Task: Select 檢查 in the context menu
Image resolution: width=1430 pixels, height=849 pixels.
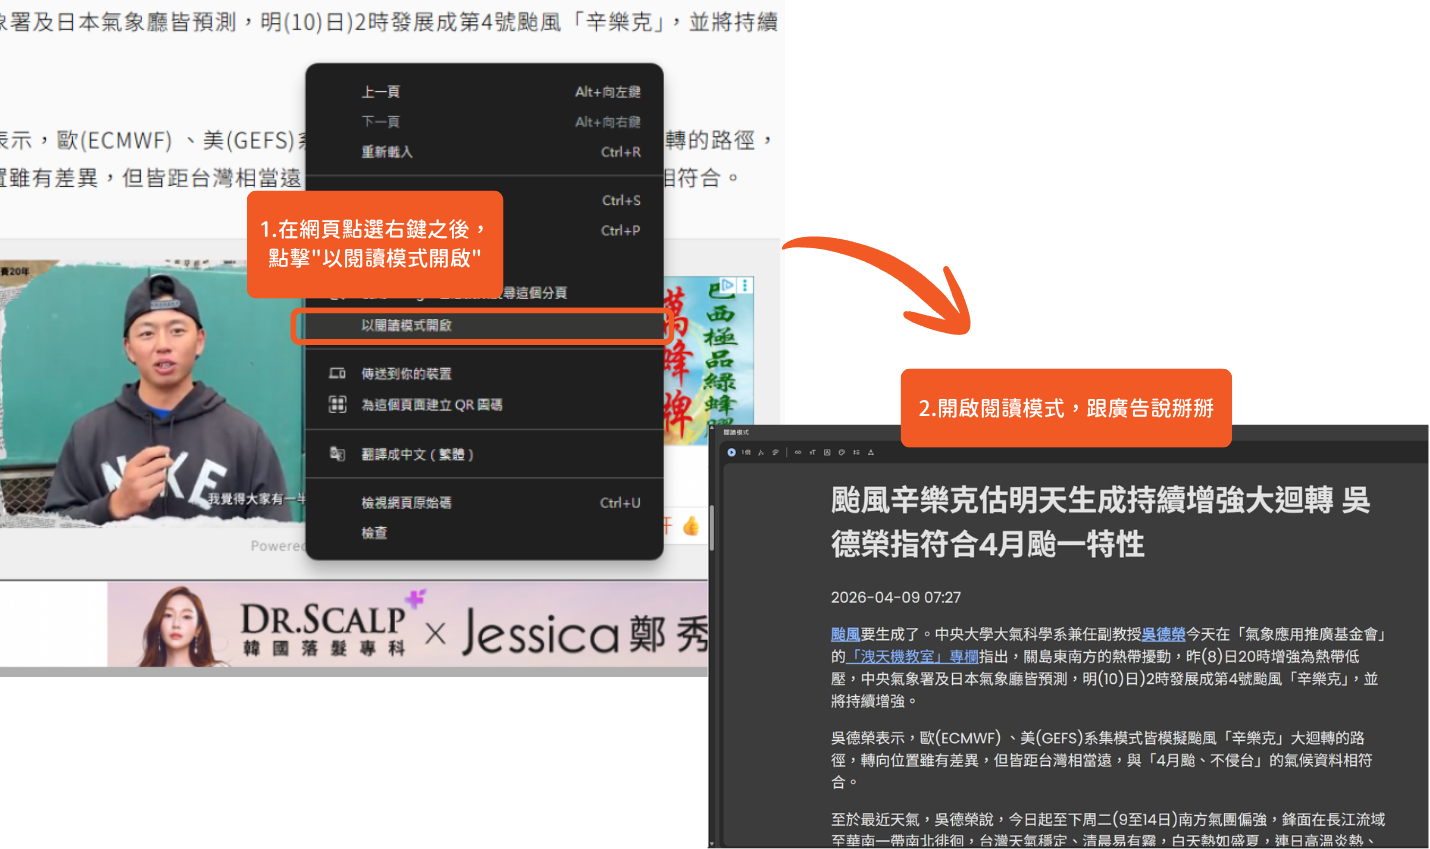Action: click(484, 533)
